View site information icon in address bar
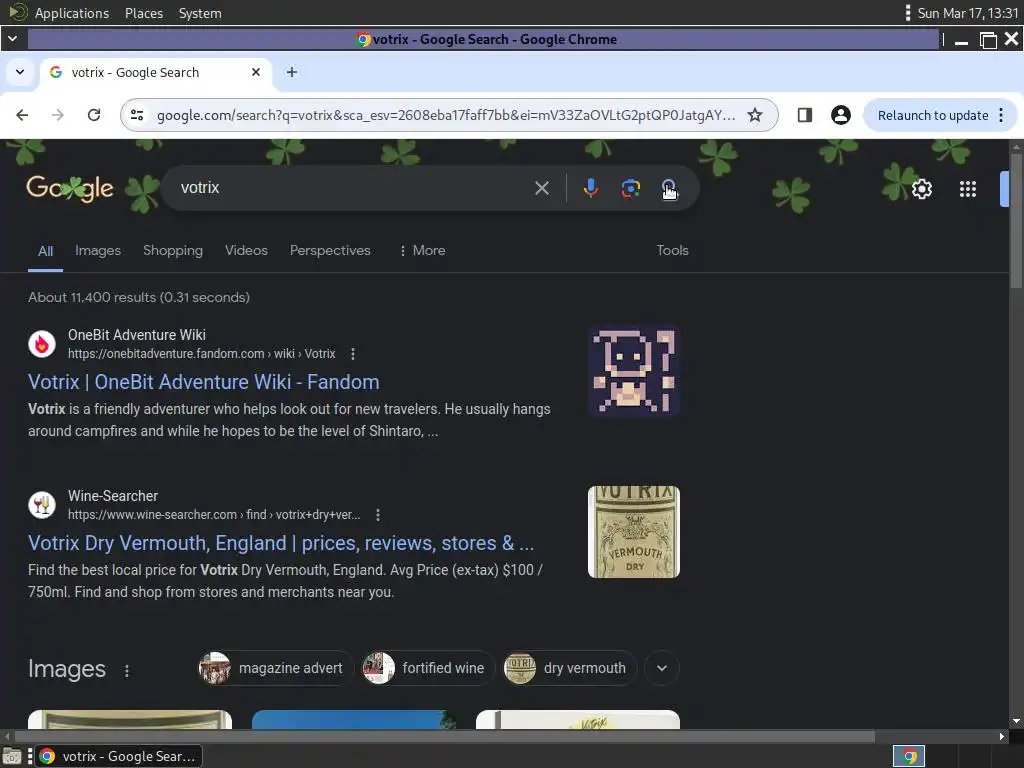 click(137, 116)
